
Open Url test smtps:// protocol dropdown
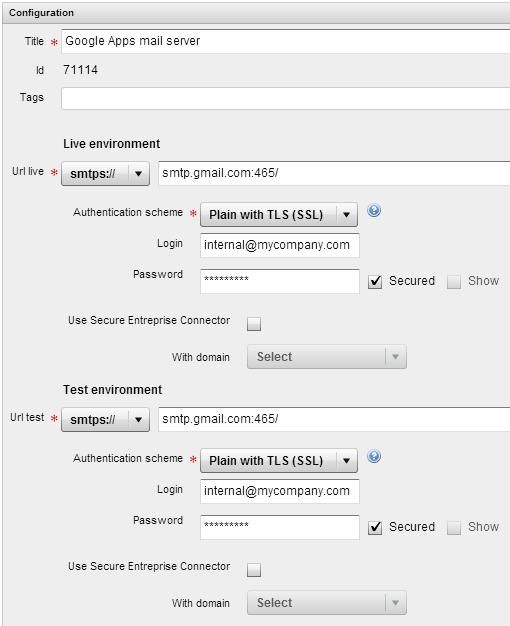105,420
